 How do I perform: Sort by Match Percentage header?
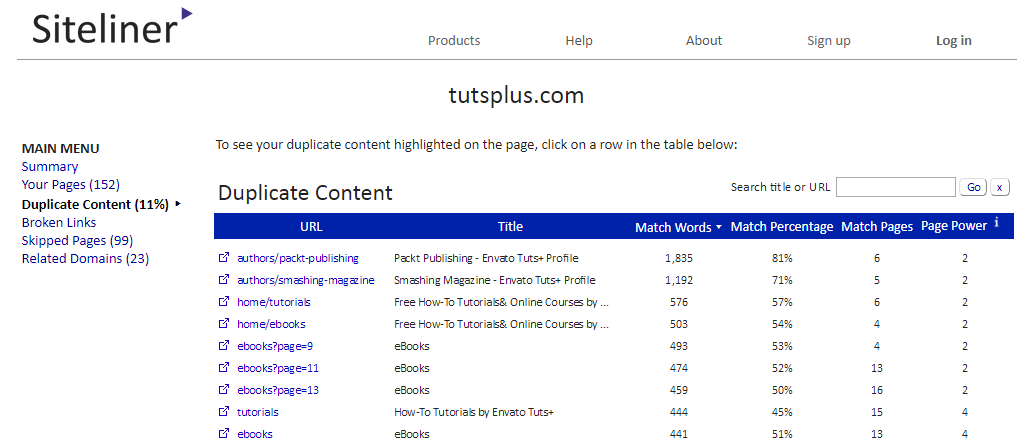pyautogui.click(x=782, y=227)
